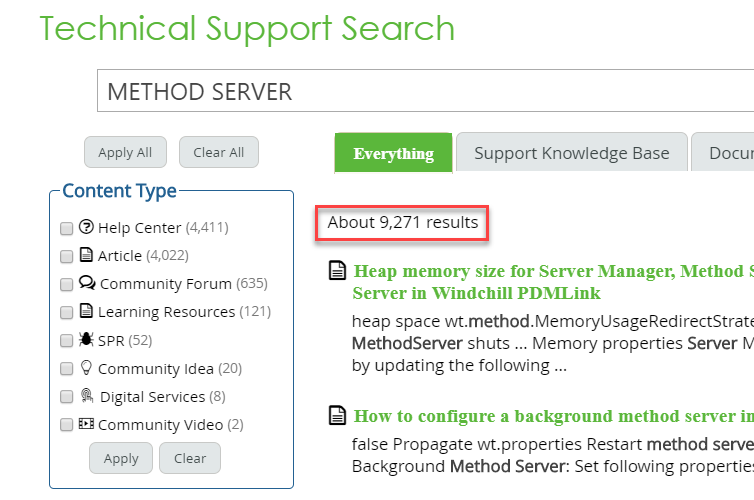
Task: Click the SPR bug icon
Action: (x=86, y=340)
